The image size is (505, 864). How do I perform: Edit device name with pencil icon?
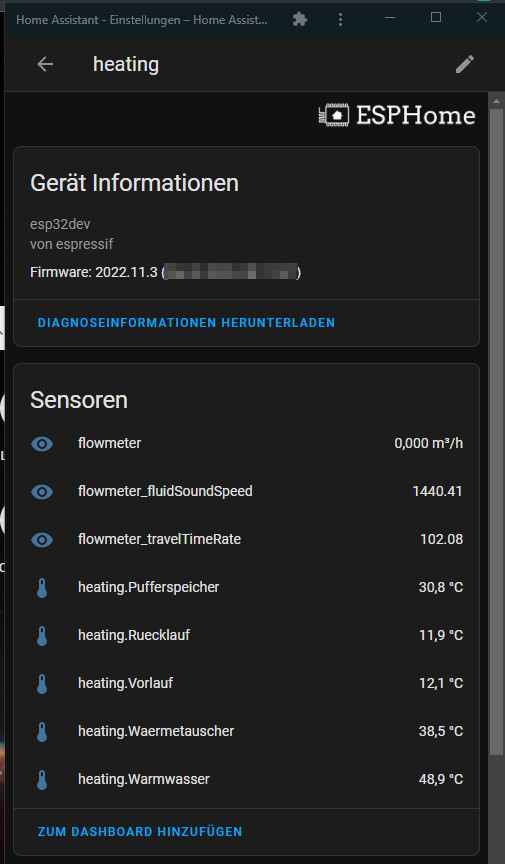click(x=465, y=64)
